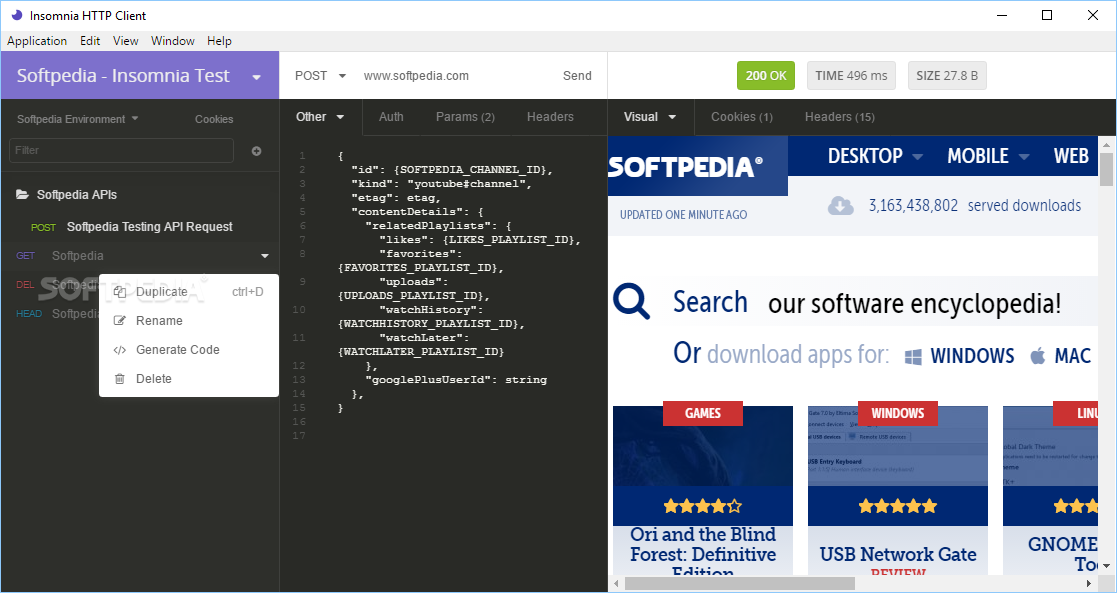Click the 200 OK status badge
Image resolution: width=1117 pixels, height=593 pixels.
[x=766, y=76]
